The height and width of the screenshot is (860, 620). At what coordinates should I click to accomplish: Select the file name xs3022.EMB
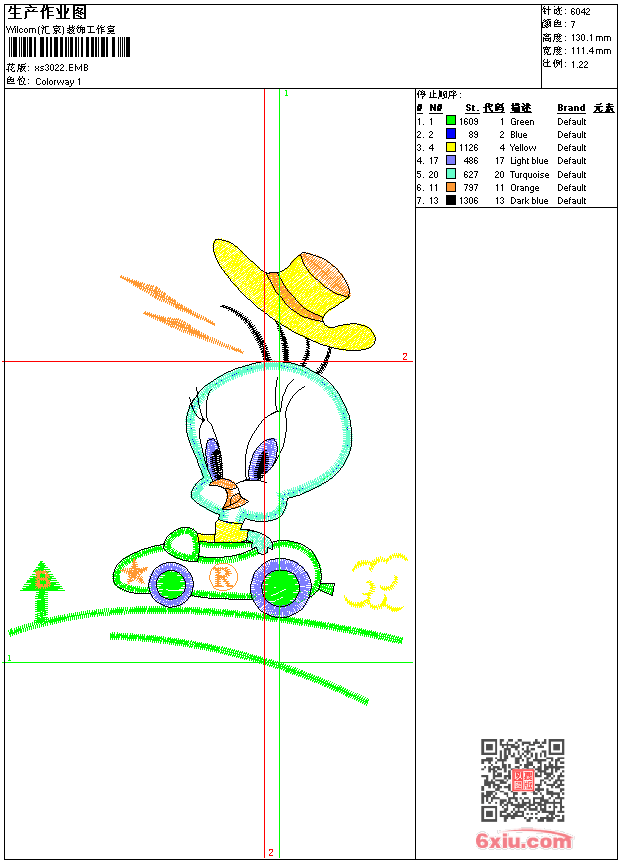pos(61,68)
